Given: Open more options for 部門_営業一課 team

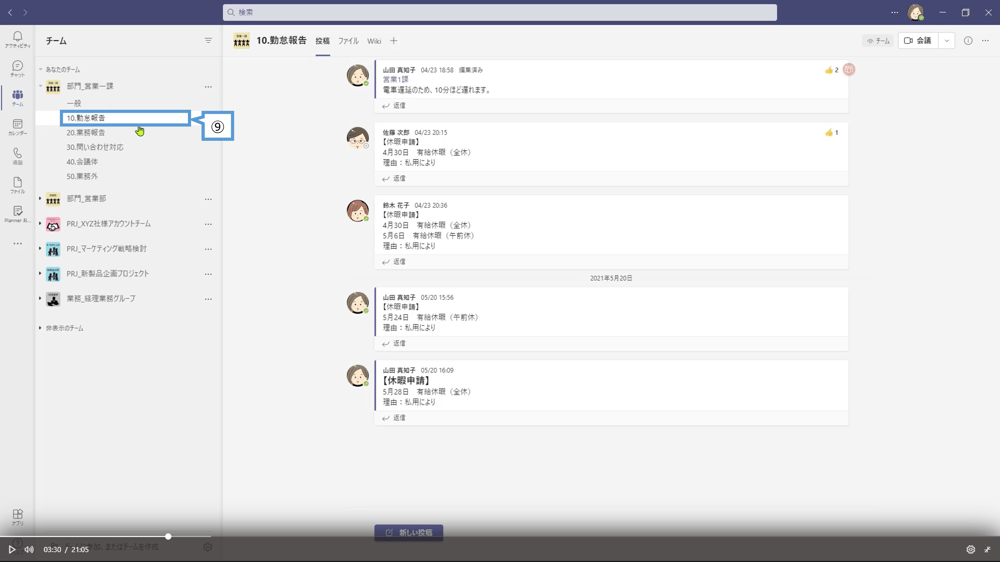Looking at the screenshot, I should 208,87.
